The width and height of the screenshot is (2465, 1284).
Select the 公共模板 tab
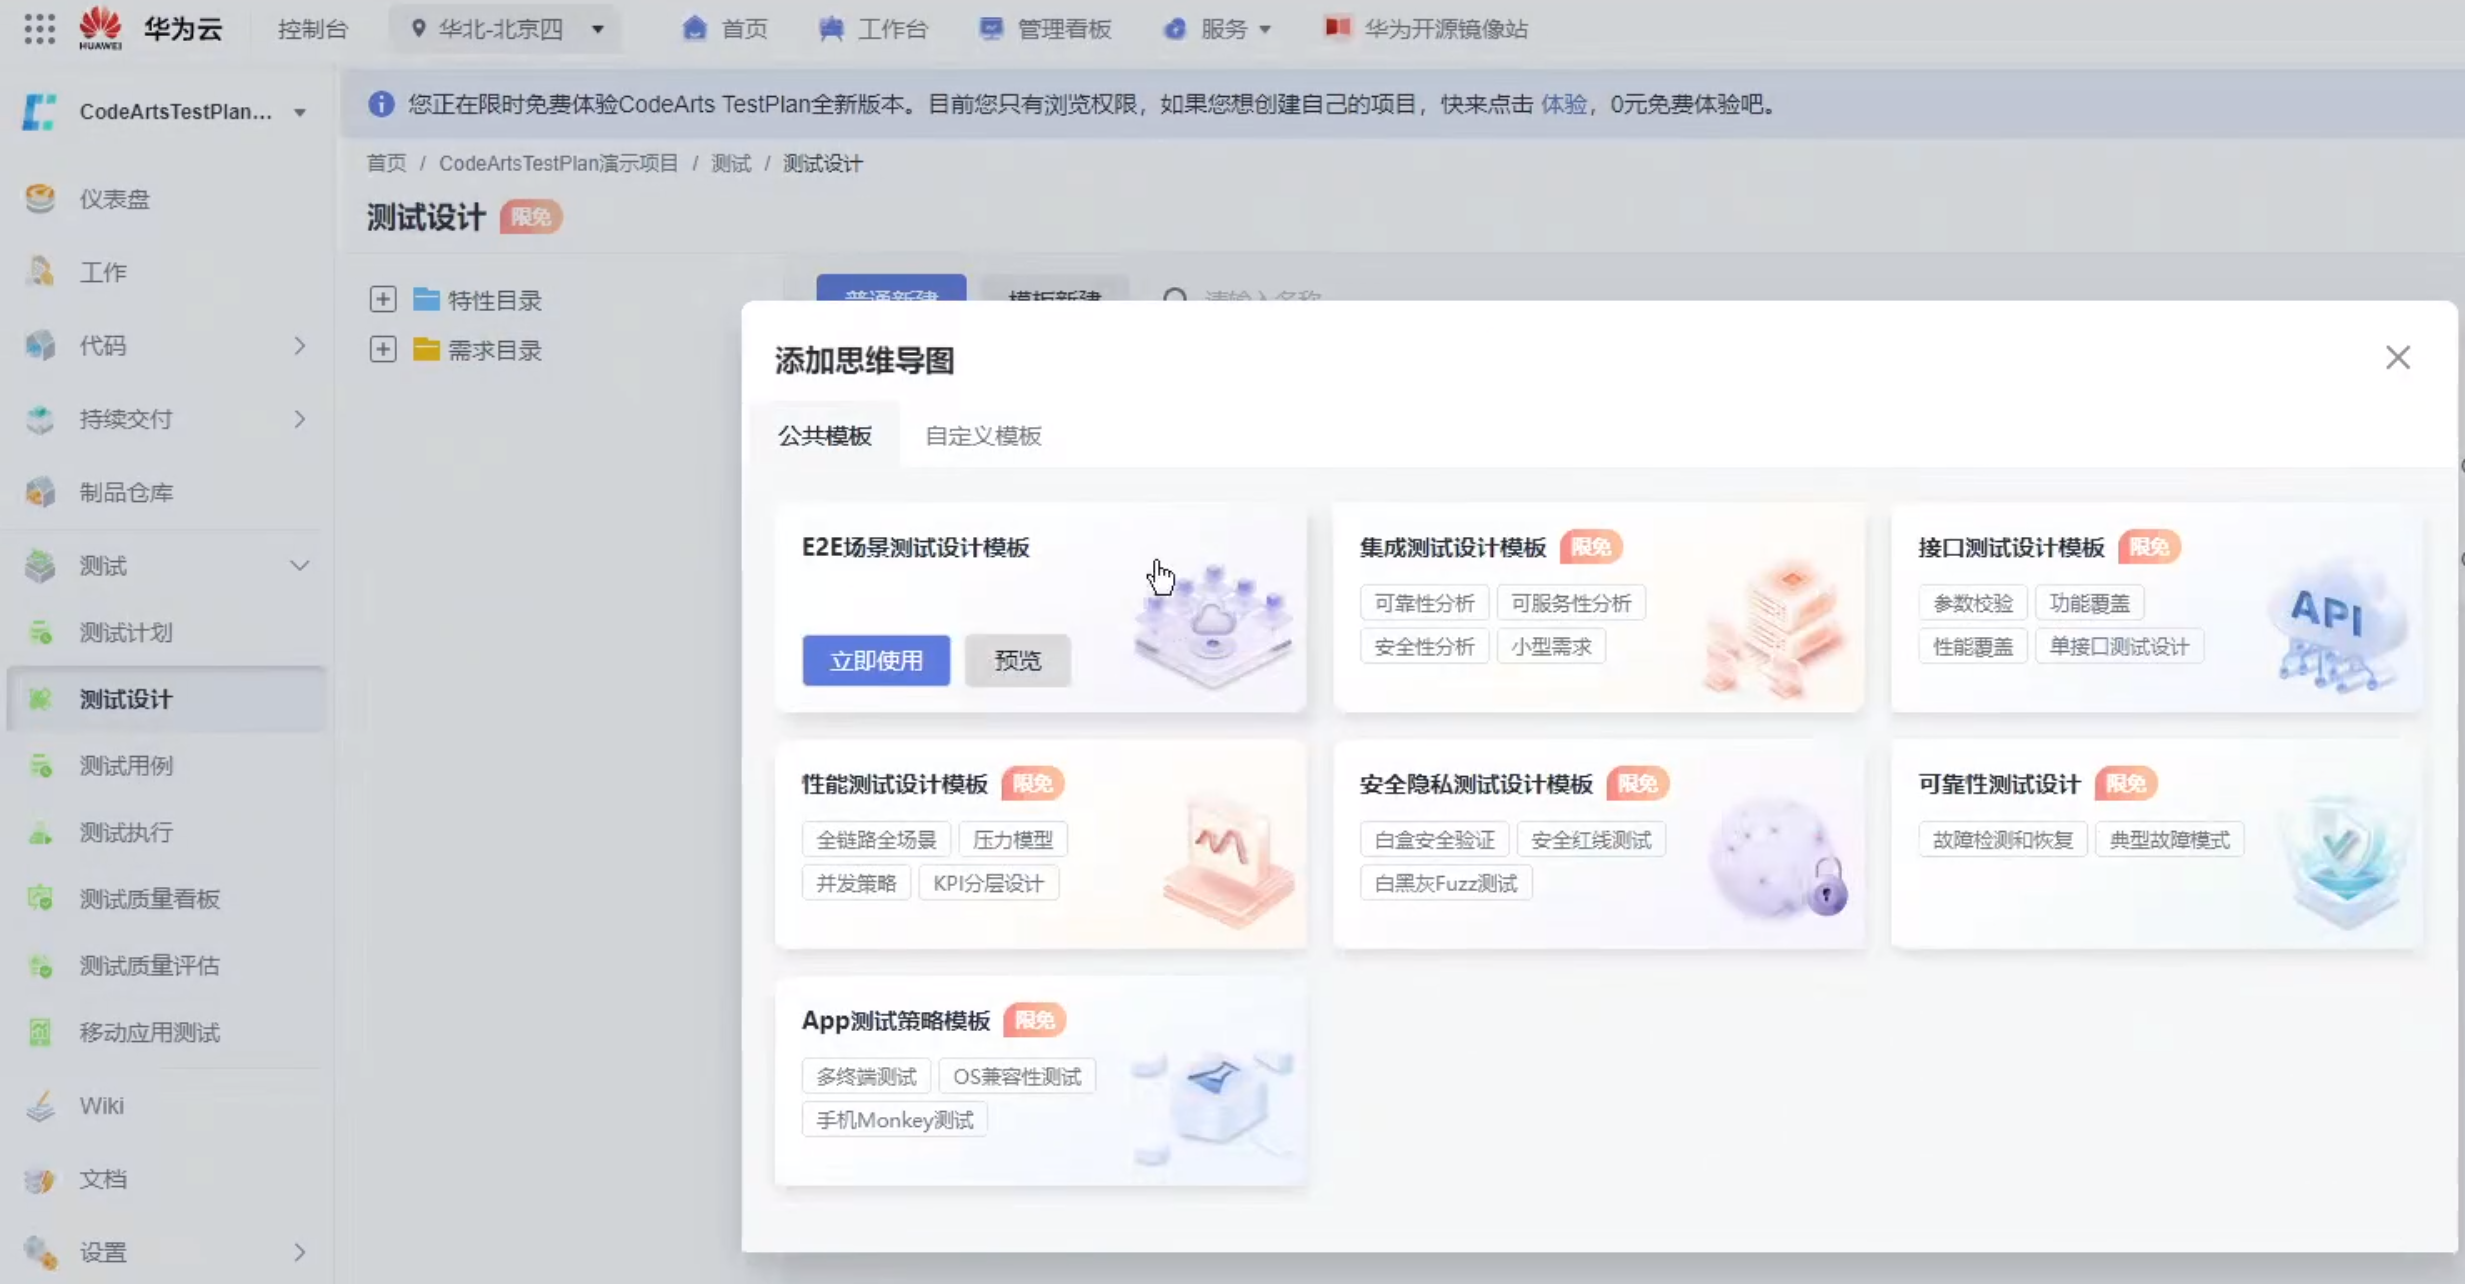click(x=824, y=436)
